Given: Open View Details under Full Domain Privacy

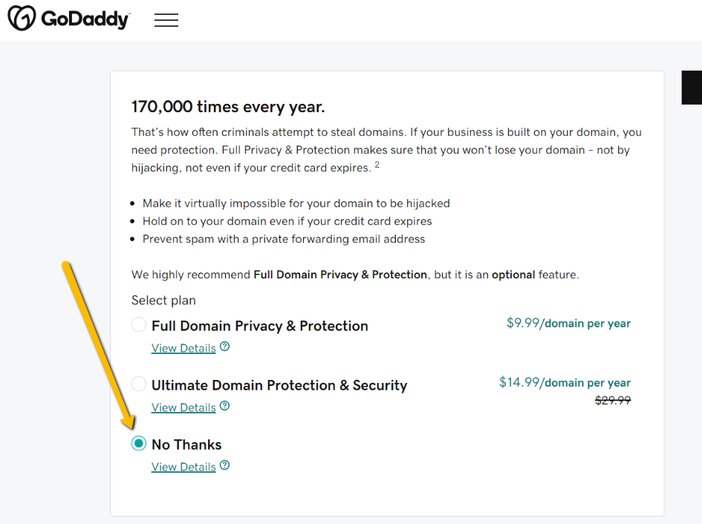Looking at the screenshot, I should [x=183, y=348].
